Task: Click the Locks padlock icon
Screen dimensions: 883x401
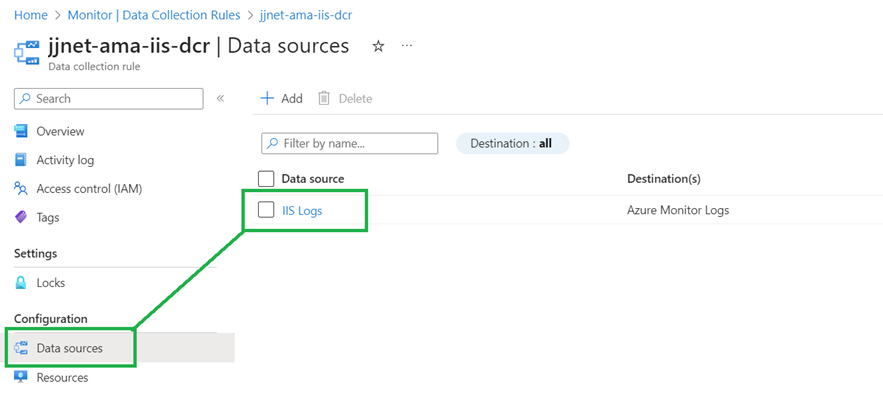Action: 21,283
